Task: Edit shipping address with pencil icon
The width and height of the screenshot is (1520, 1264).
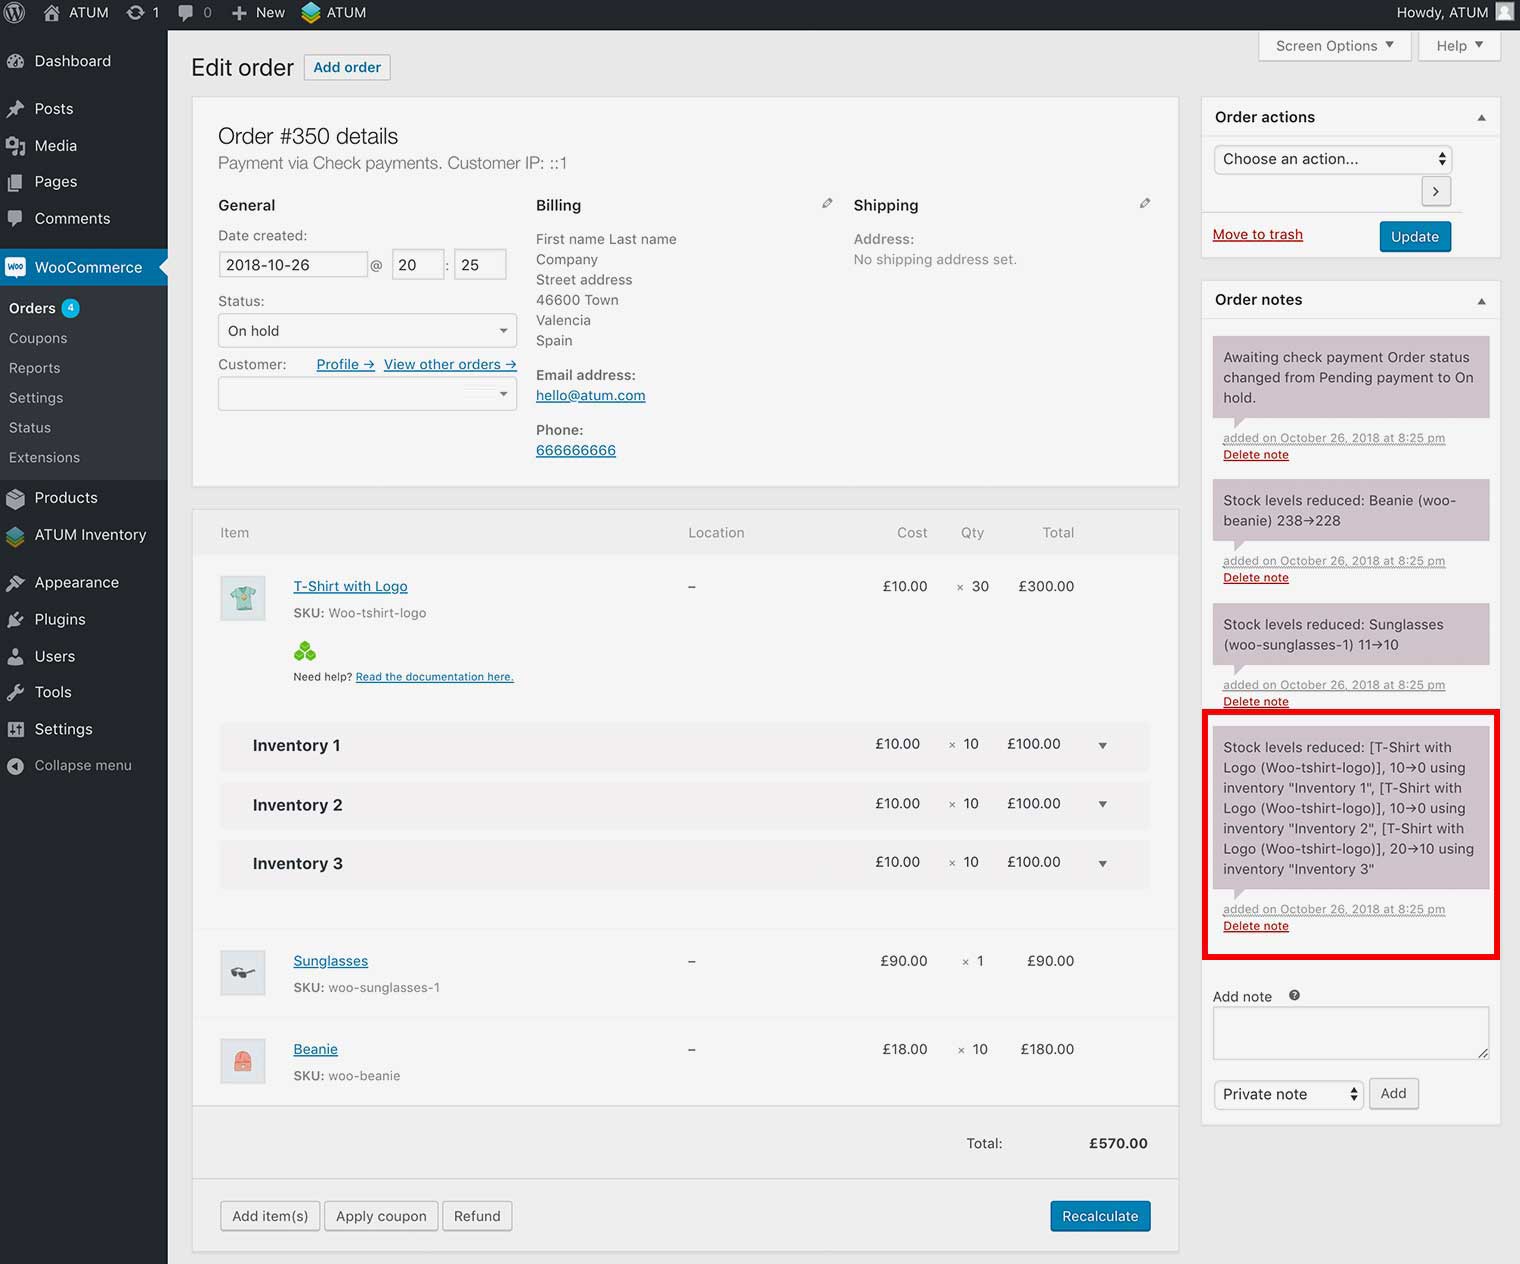Action: (x=1145, y=203)
